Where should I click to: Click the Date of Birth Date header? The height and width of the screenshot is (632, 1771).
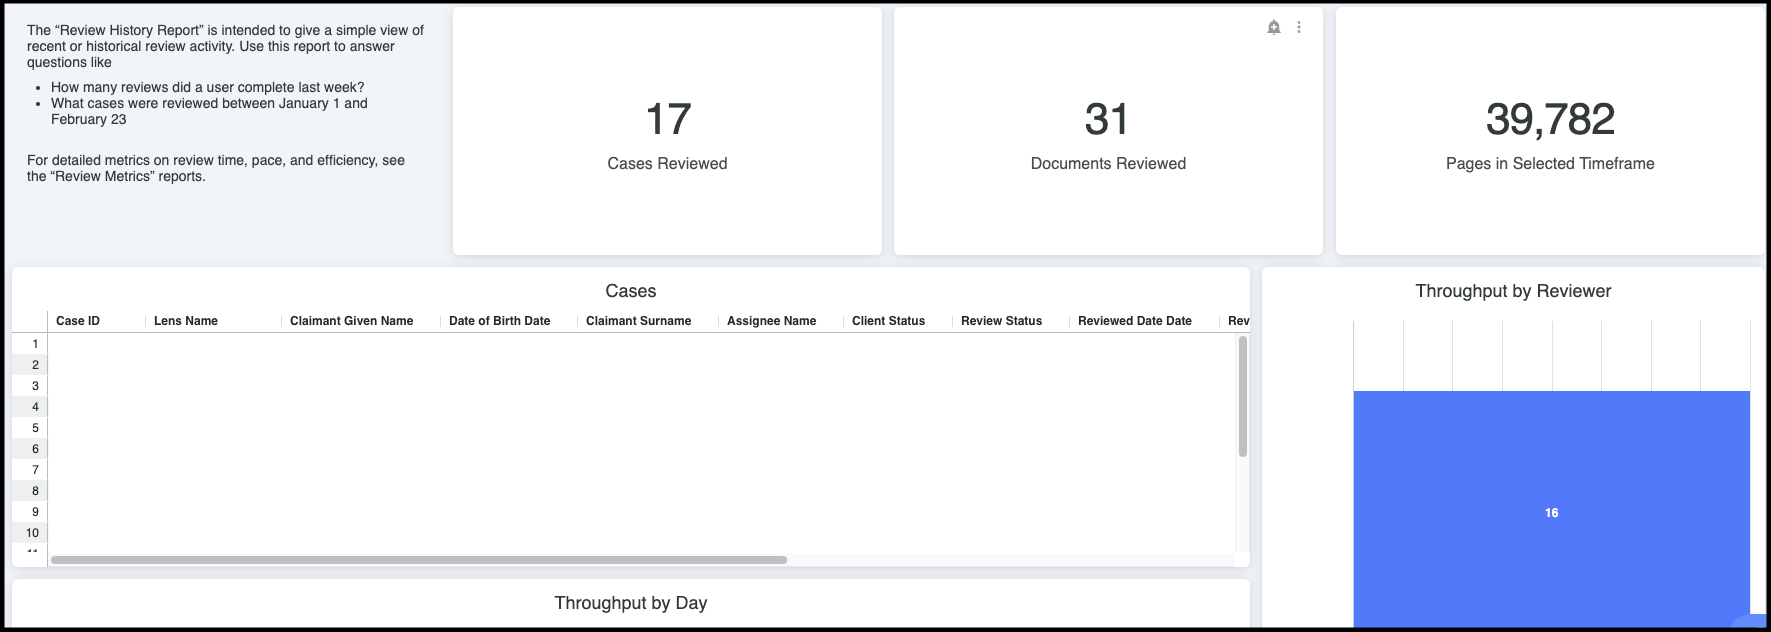(x=498, y=321)
